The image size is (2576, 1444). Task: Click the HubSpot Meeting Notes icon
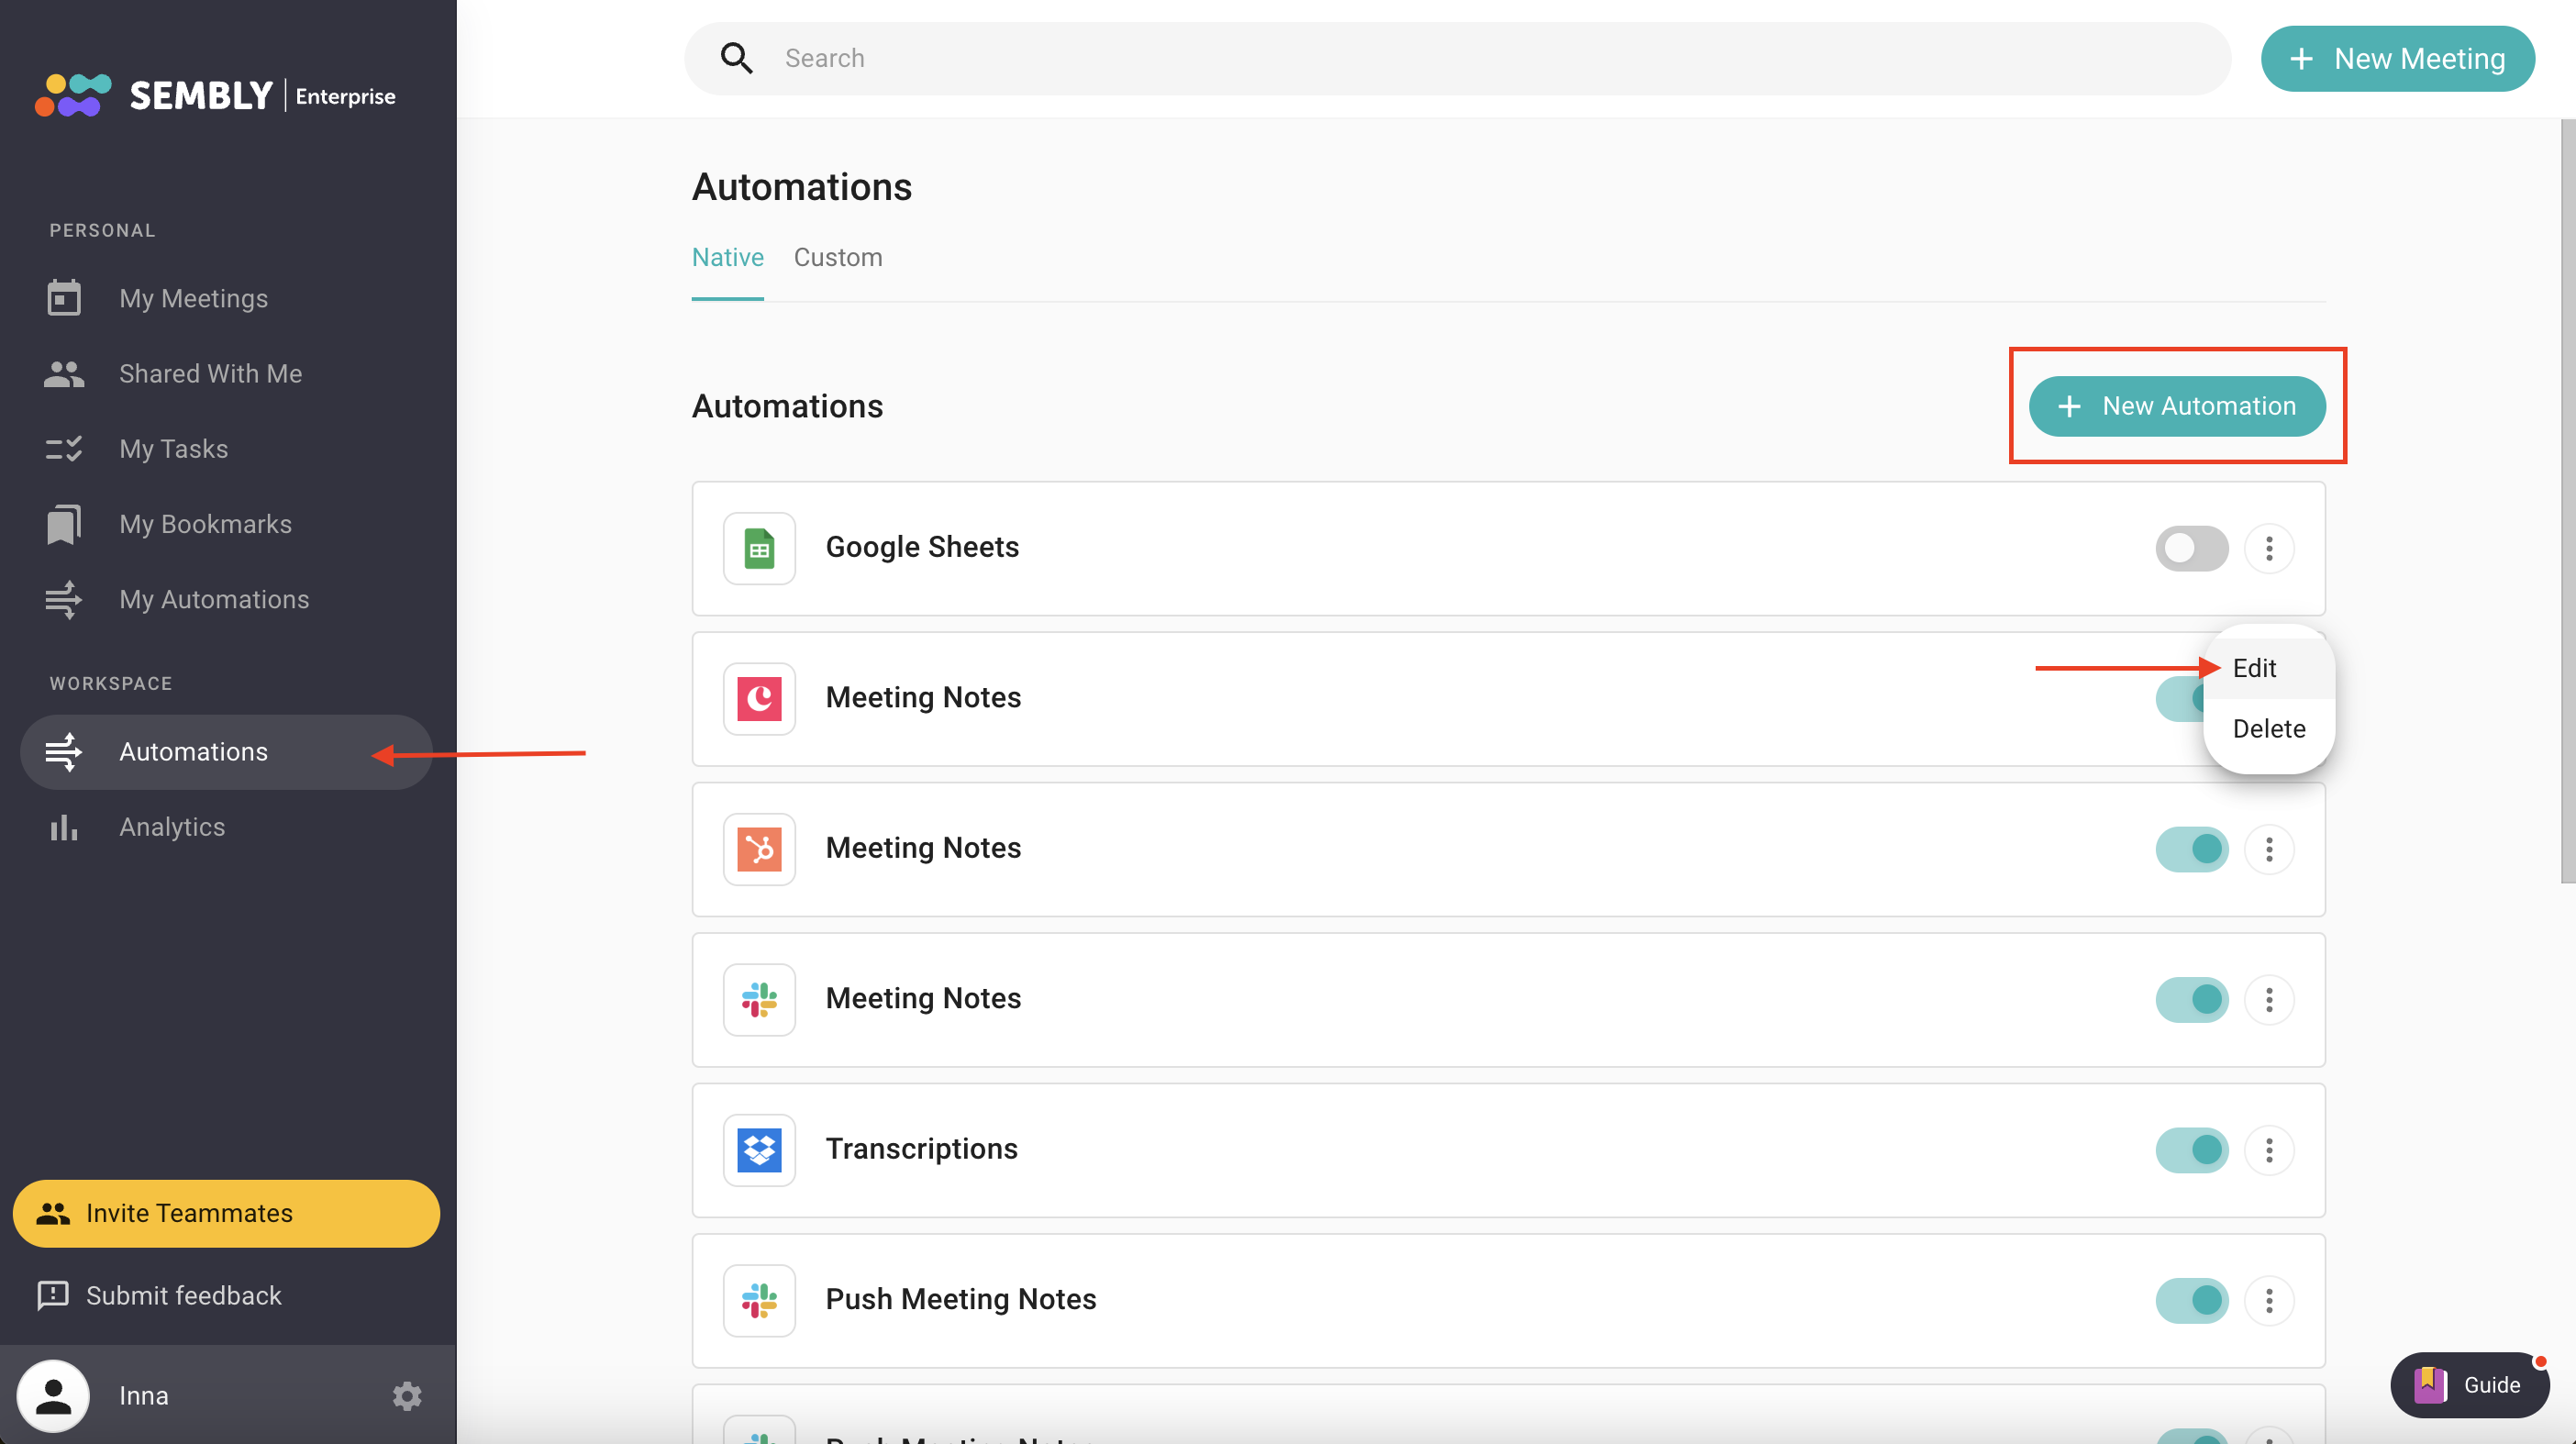point(759,848)
